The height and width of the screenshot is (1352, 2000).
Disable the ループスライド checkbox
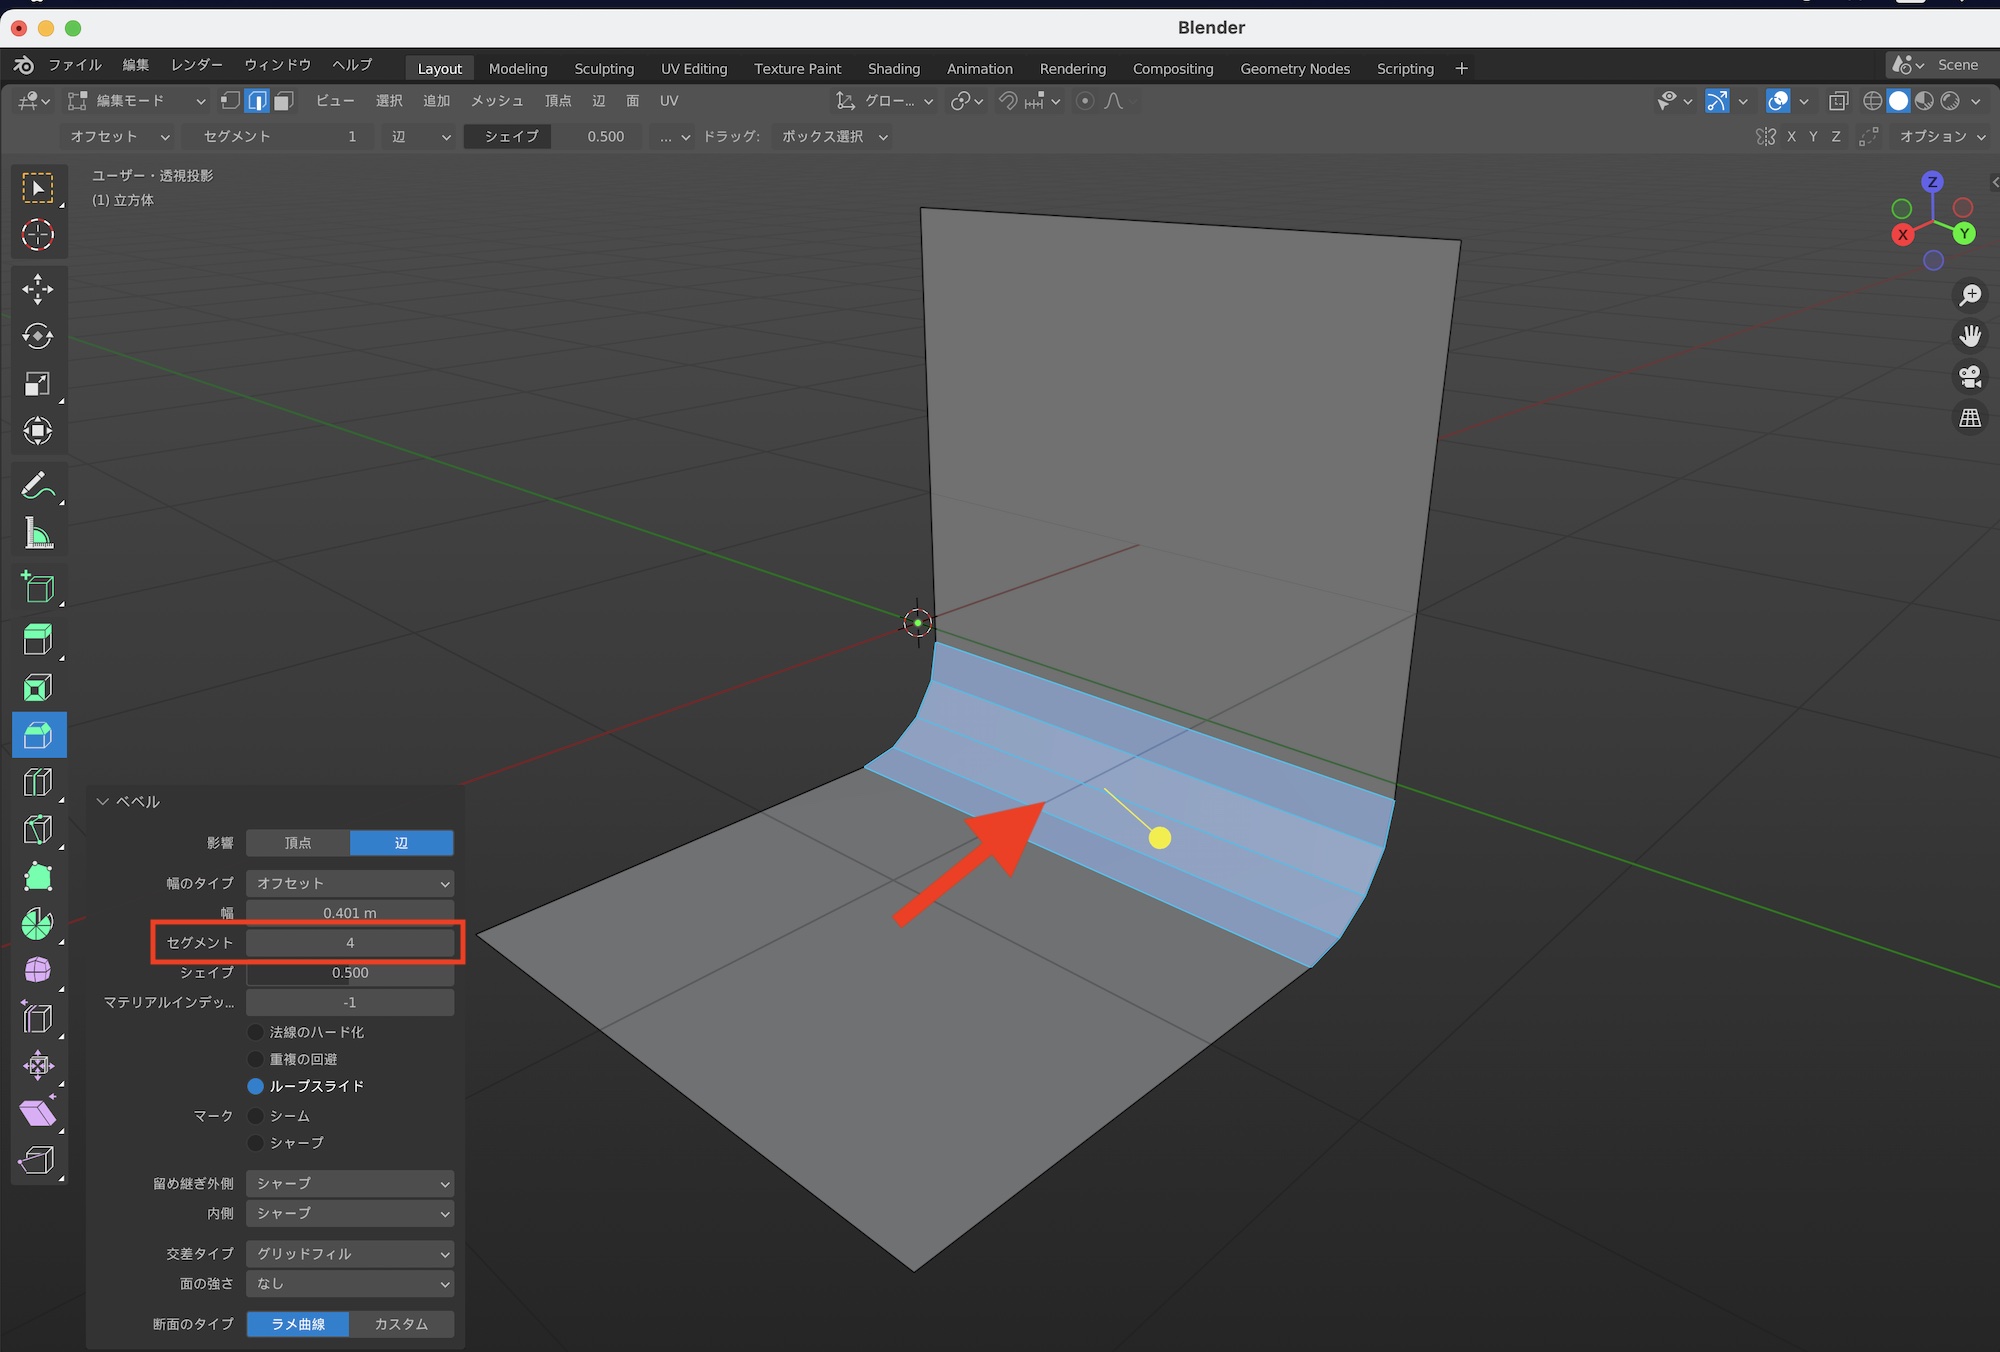click(256, 1086)
